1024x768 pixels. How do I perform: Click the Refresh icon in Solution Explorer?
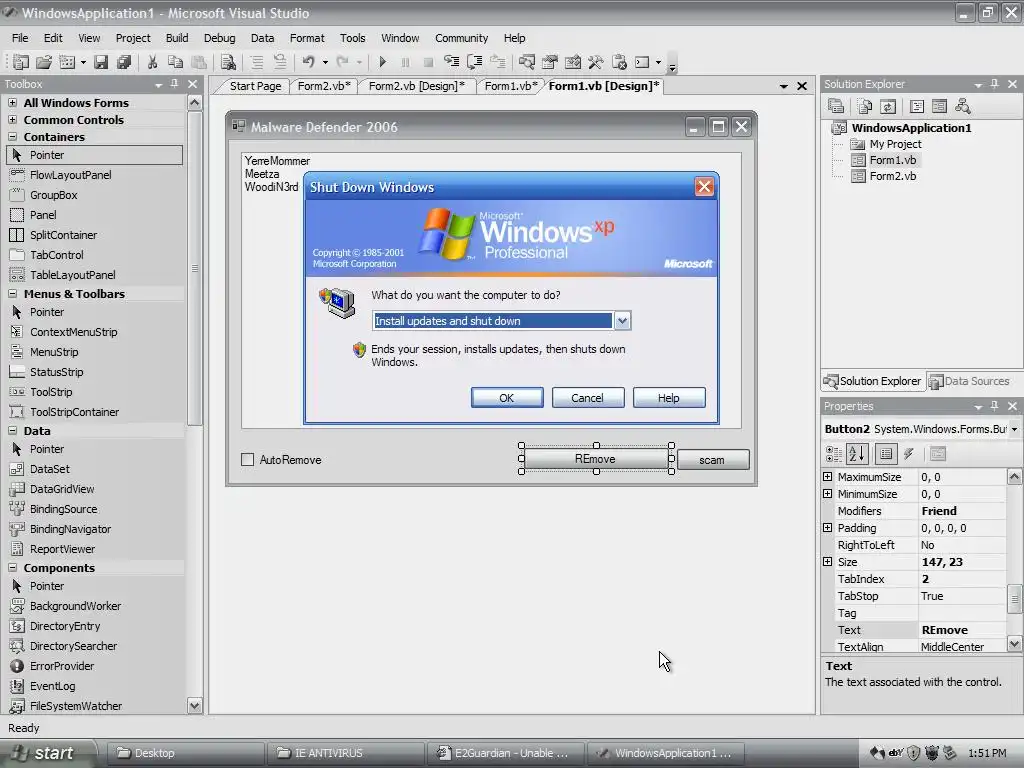point(888,106)
